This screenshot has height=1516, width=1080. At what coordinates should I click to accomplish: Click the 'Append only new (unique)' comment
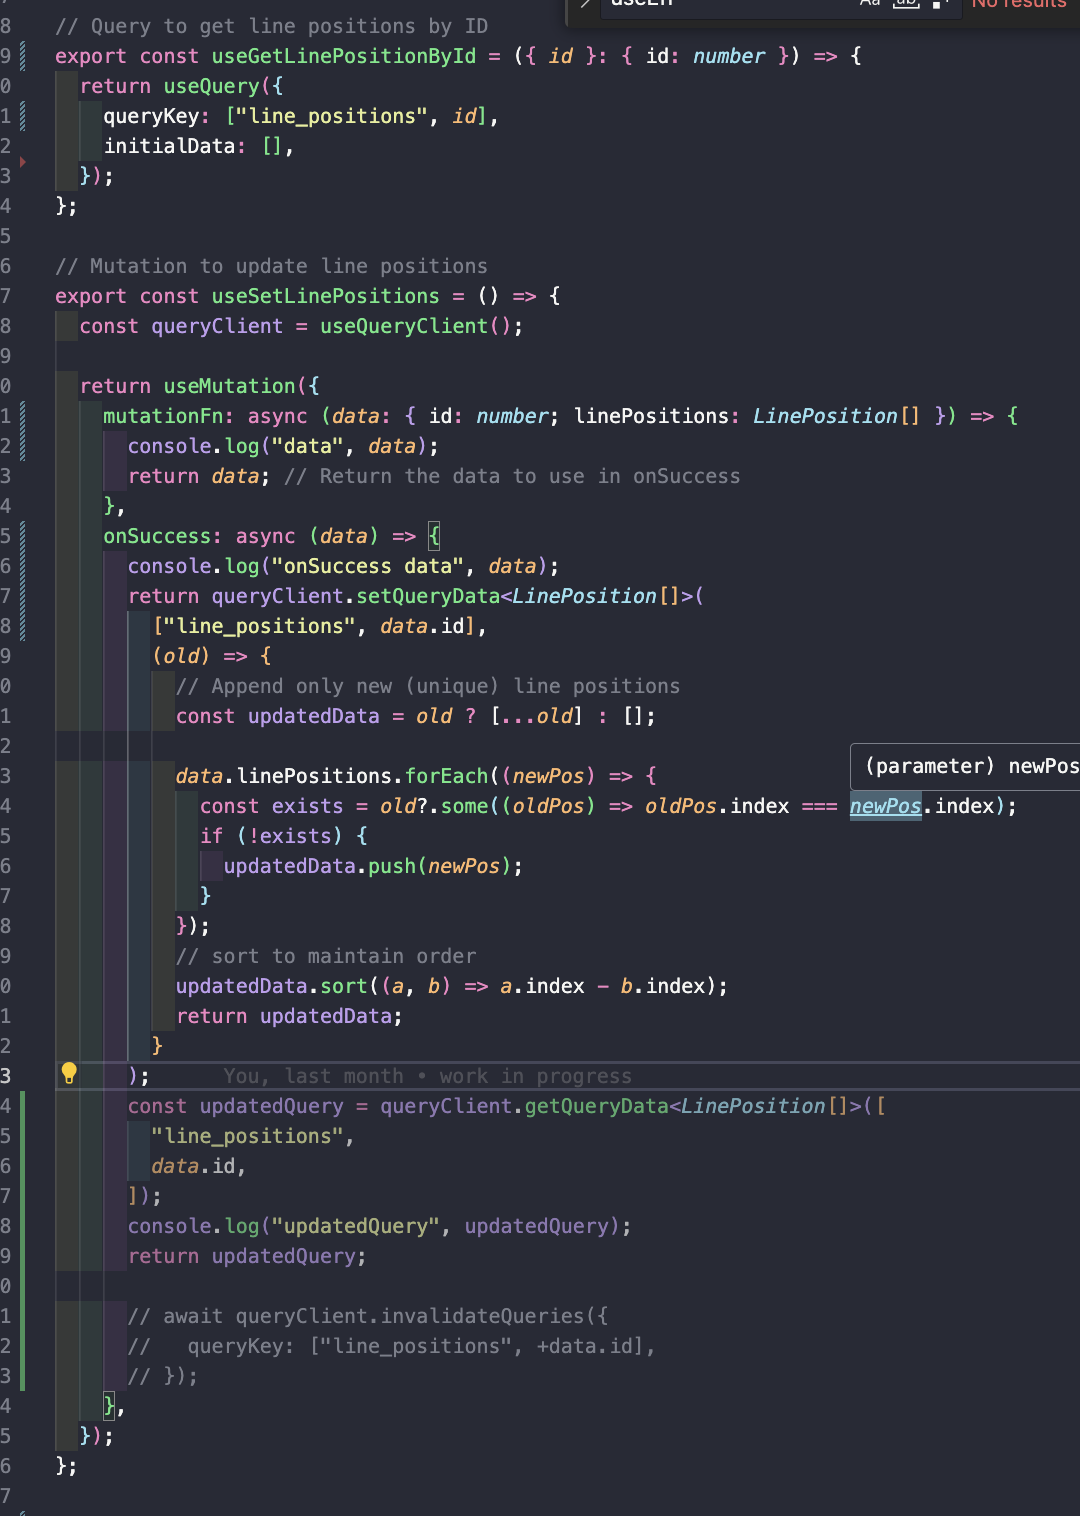point(428,686)
